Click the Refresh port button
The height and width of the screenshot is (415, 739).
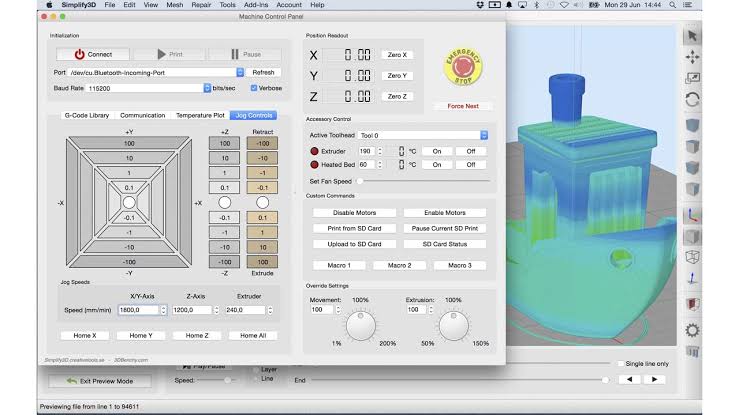coord(263,73)
